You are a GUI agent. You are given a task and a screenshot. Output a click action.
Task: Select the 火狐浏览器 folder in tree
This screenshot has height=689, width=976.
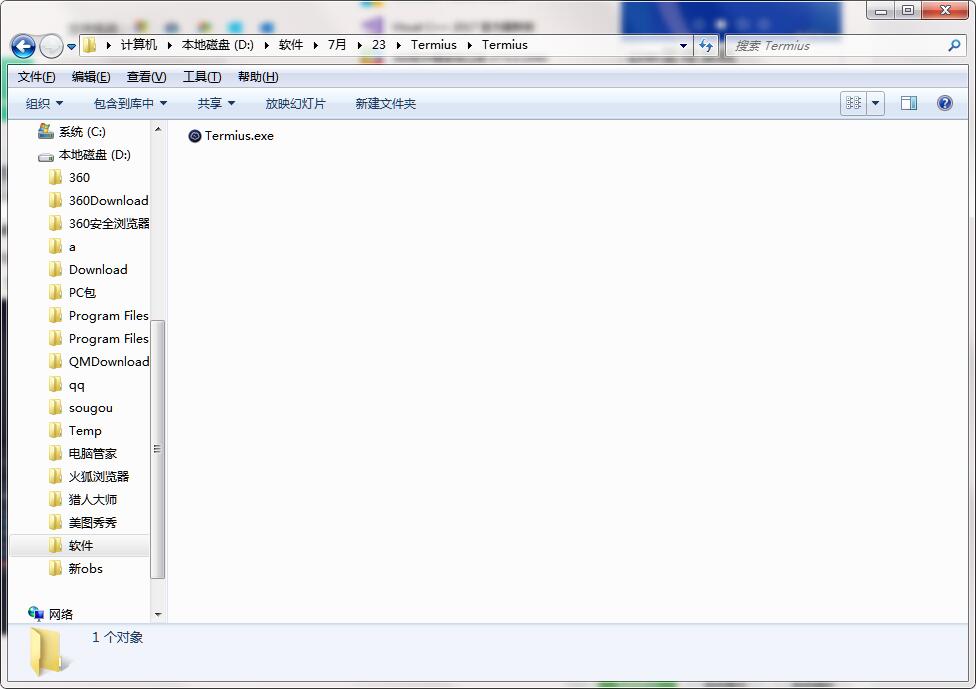tap(99, 477)
